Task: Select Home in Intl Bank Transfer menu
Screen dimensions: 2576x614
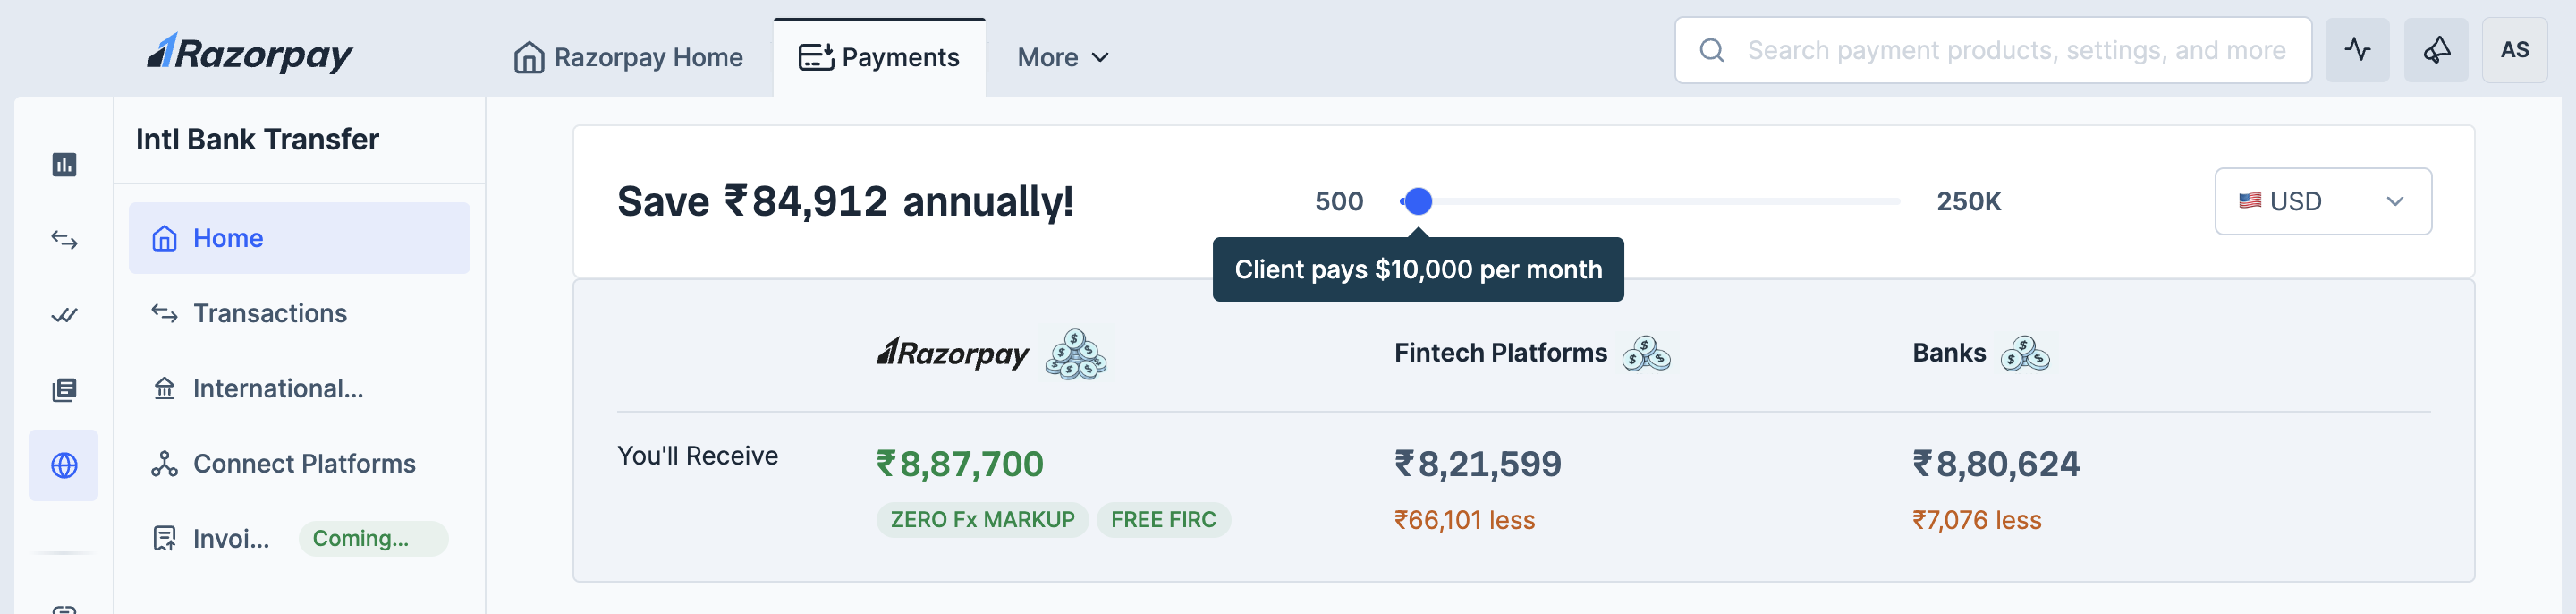Action: (228, 238)
